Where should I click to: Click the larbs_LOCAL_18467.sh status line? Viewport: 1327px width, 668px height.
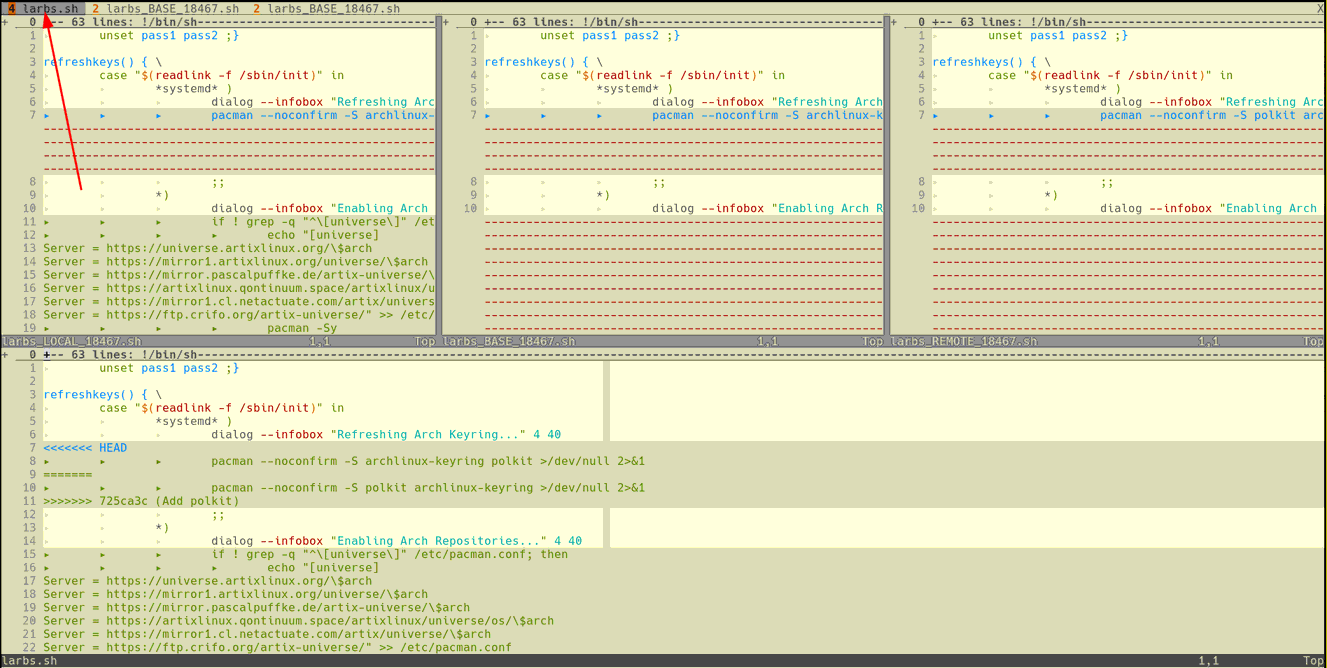[219, 341]
